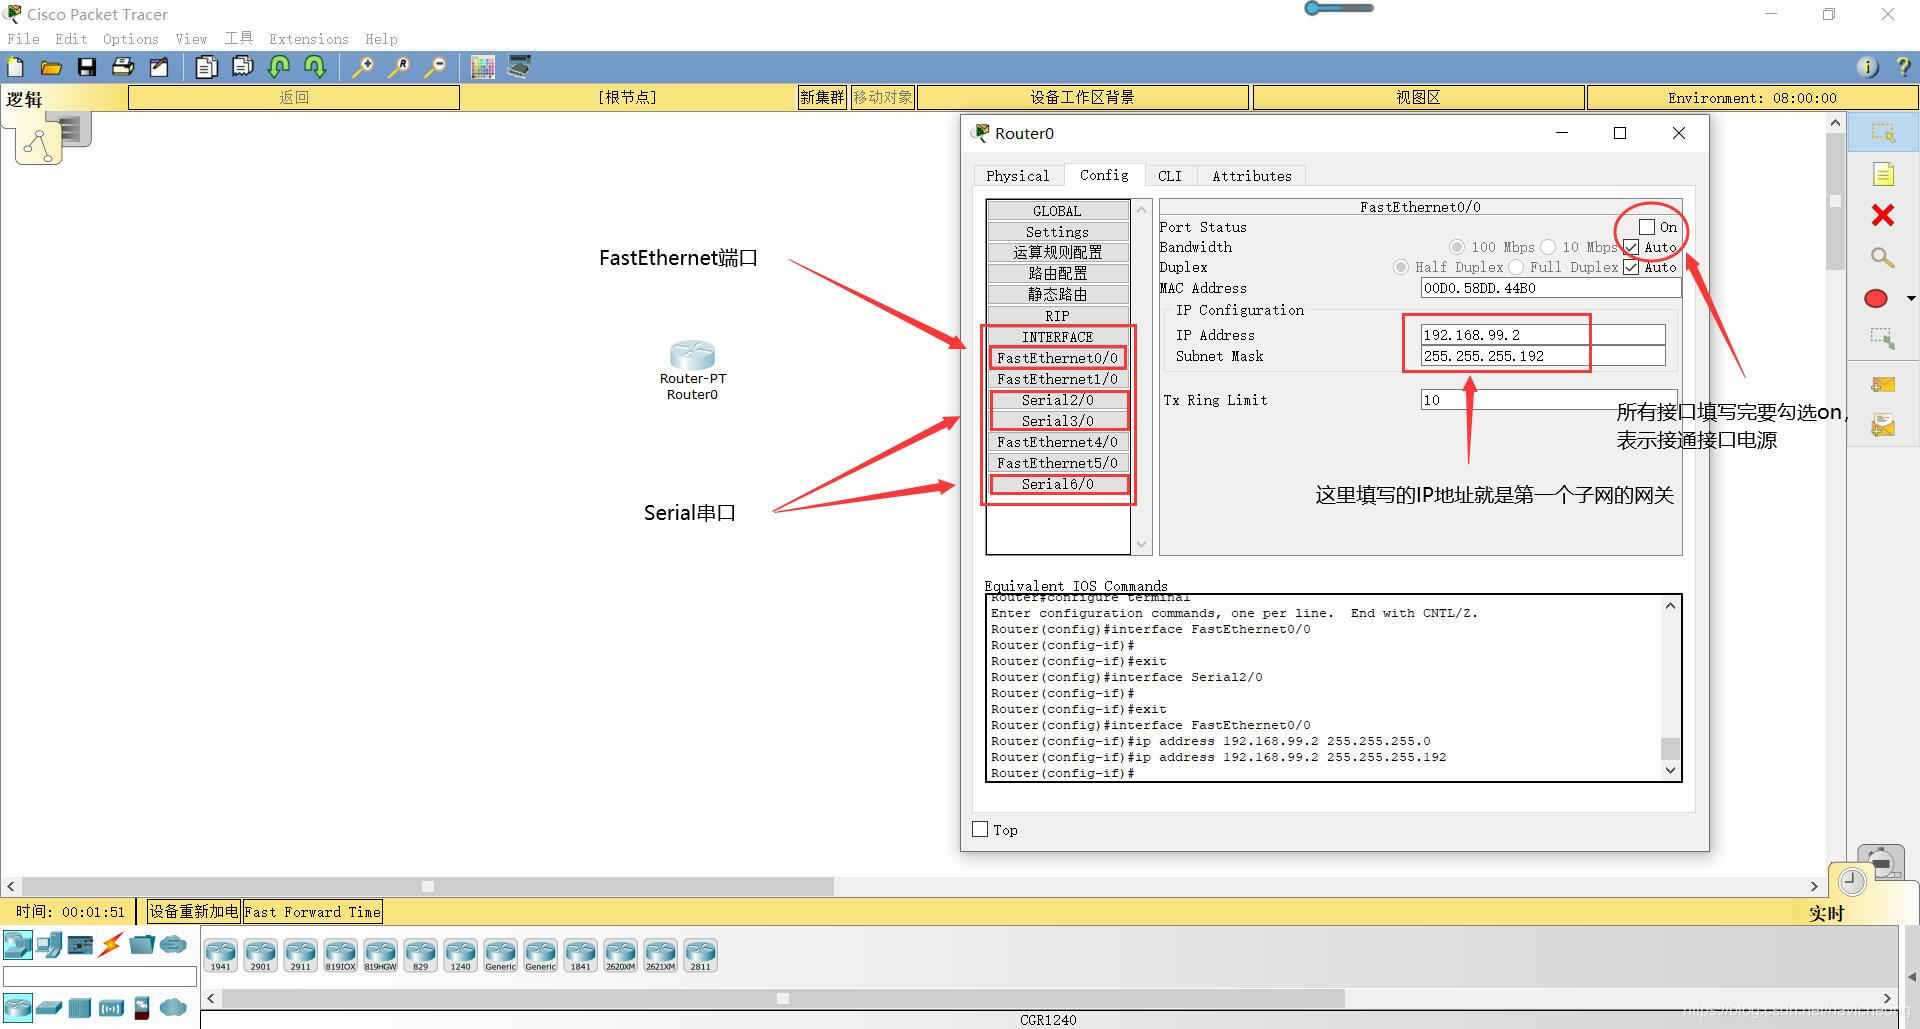
Task: Click the Print icon in toolbar
Action: click(x=123, y=67)
